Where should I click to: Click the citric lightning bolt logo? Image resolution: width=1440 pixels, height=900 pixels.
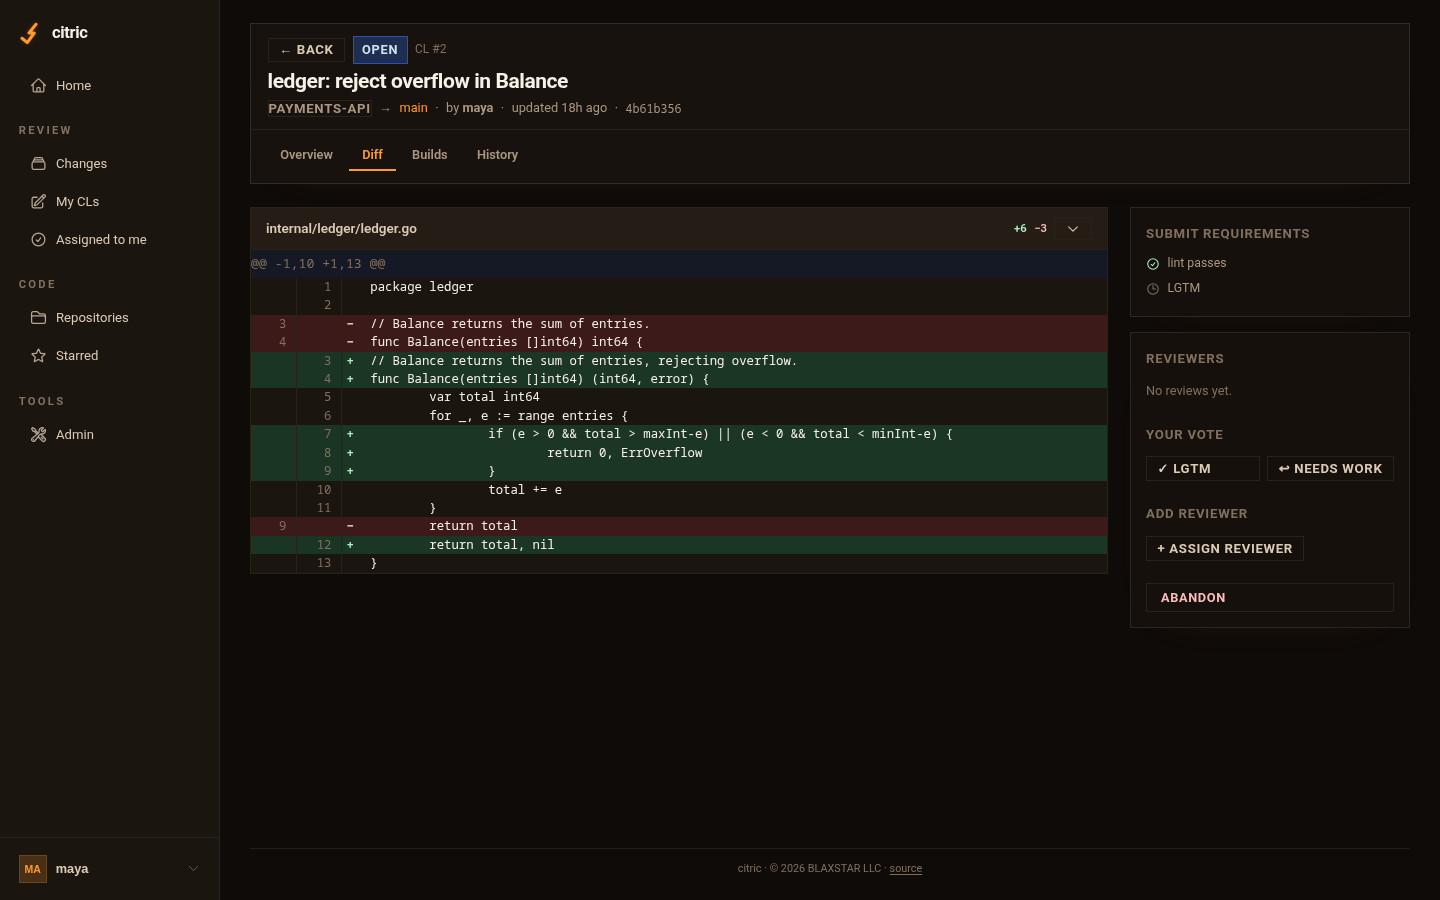(x=30, y=33)
